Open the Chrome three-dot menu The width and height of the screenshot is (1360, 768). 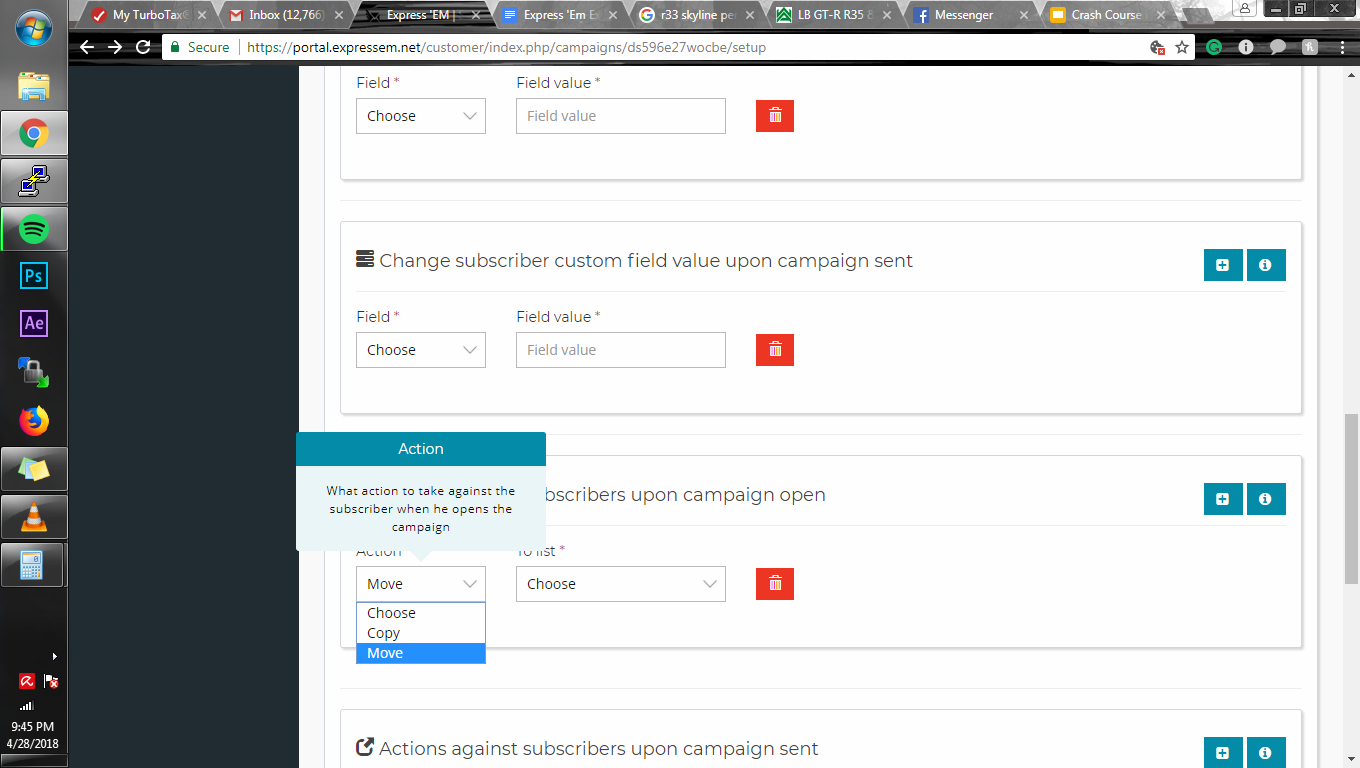pos(1342,47)
